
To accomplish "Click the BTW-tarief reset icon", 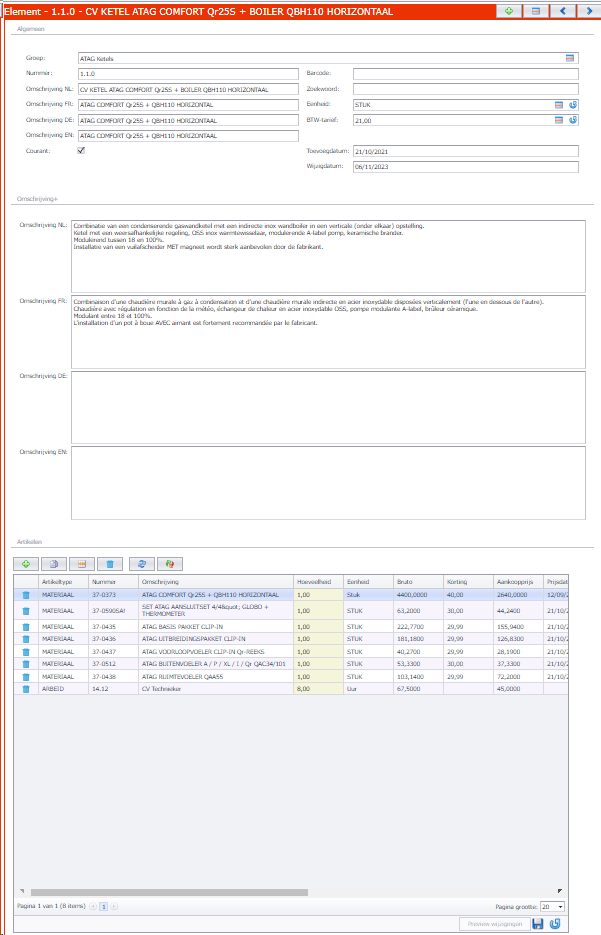I will (572, 120).
